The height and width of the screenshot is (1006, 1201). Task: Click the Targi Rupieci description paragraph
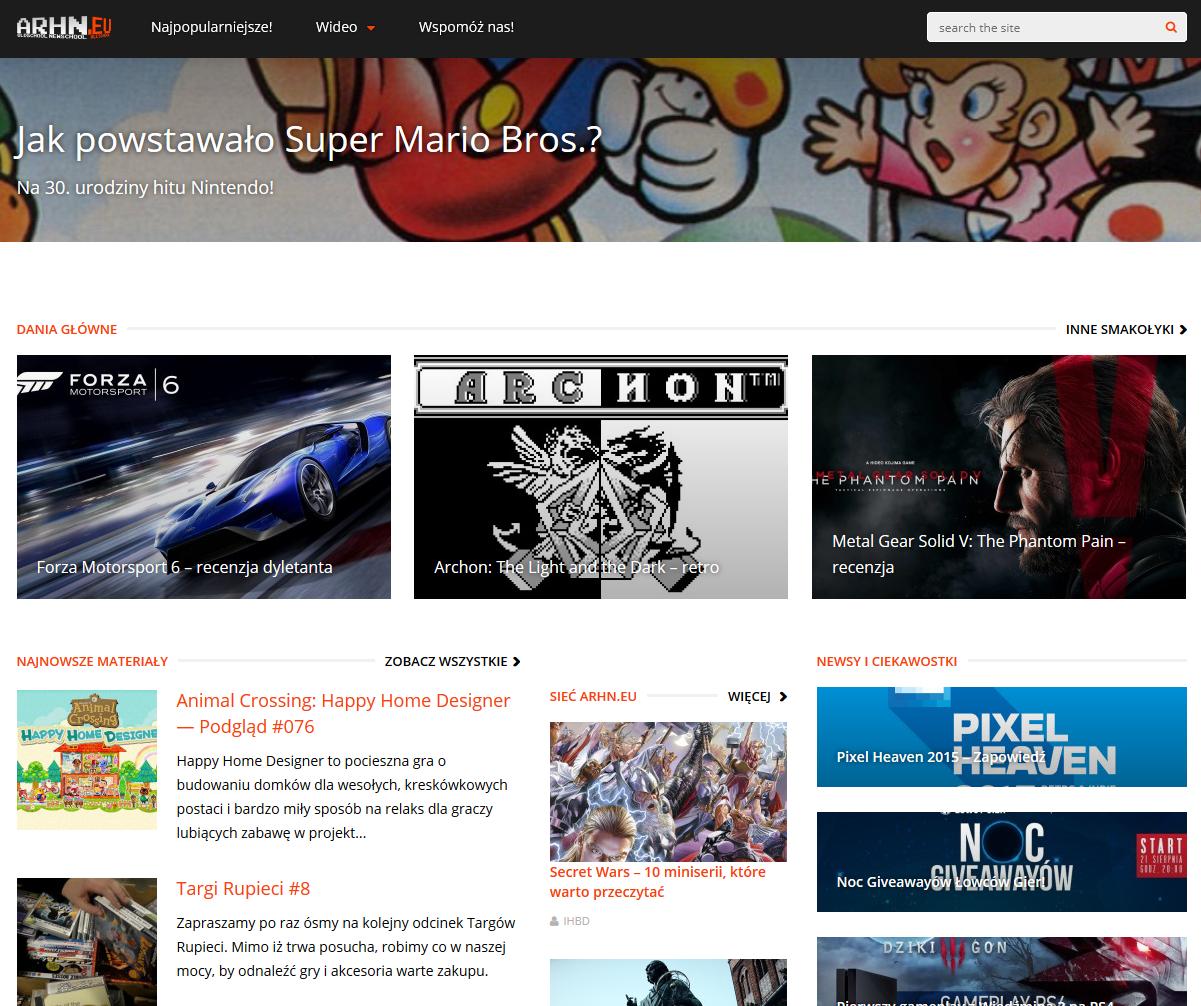point(346,946)
